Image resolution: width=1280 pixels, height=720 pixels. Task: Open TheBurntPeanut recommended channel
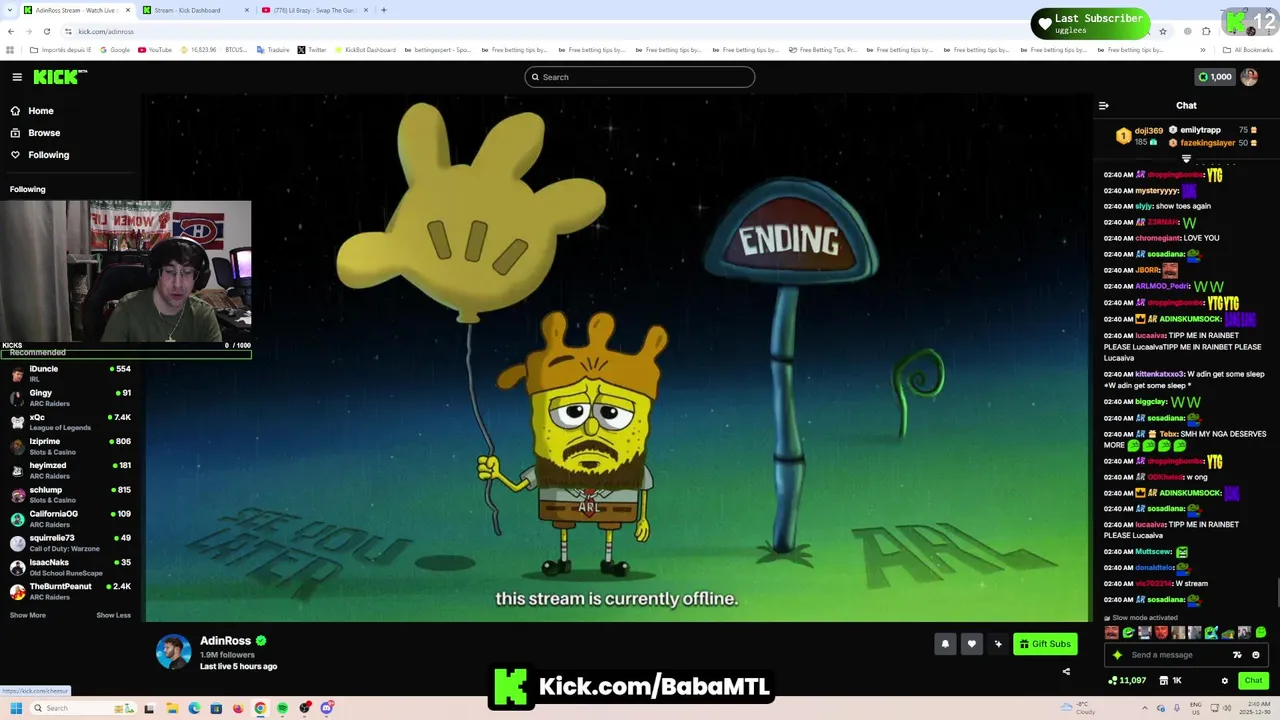(x=70, y=591)
